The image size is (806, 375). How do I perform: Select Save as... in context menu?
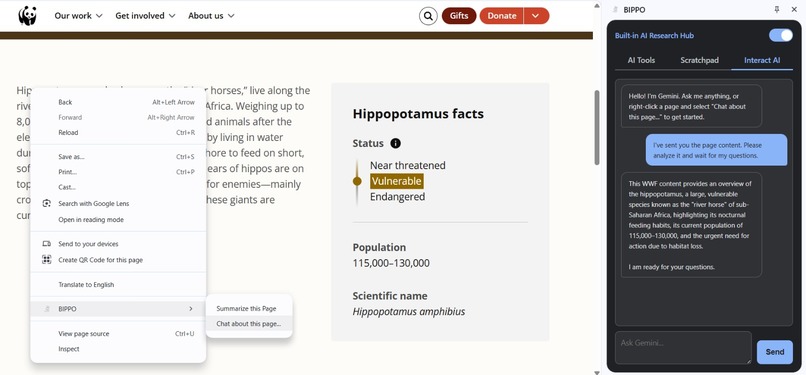click(118, 157)
